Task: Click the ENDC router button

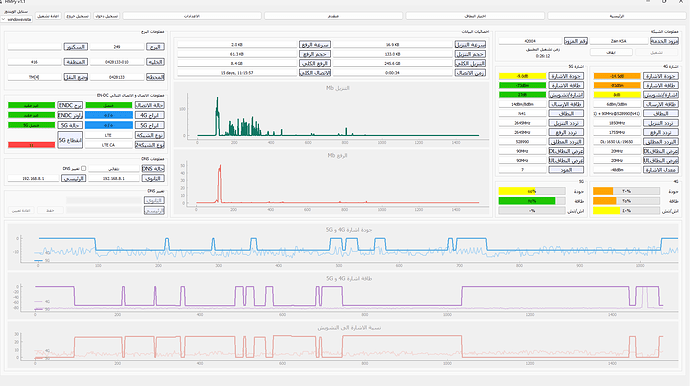Action: [x=70, y=115]
